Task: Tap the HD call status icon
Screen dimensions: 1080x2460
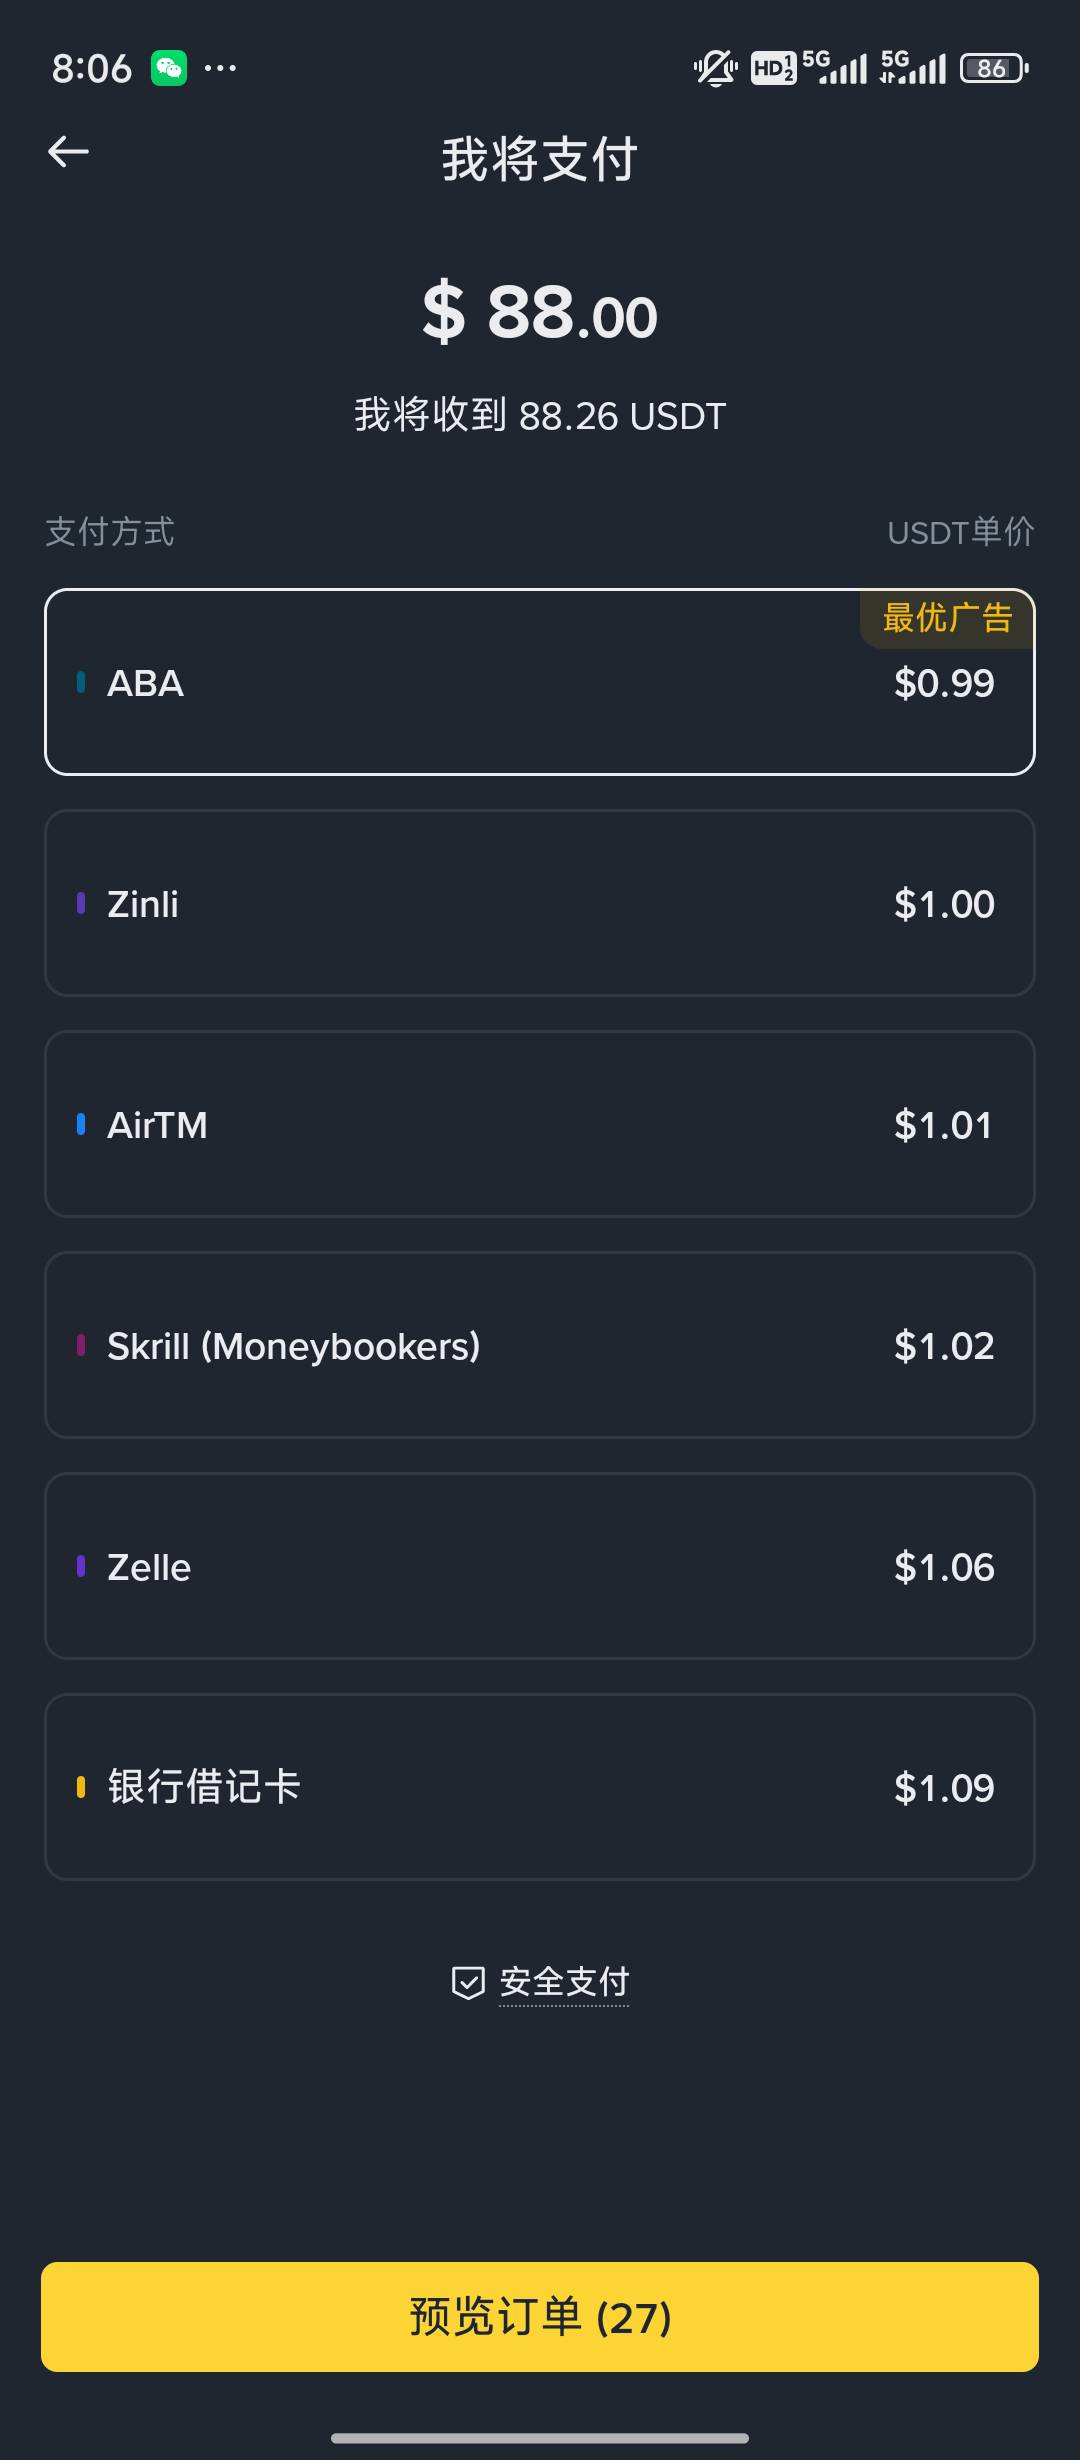Action: tap(773, 68)
